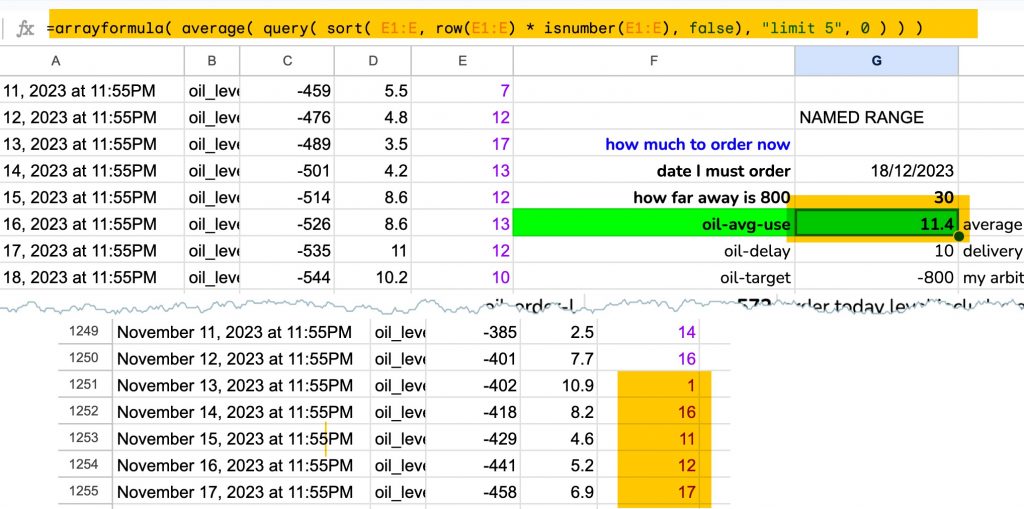
Task: Select row header 1249
Action: [85, 332]
